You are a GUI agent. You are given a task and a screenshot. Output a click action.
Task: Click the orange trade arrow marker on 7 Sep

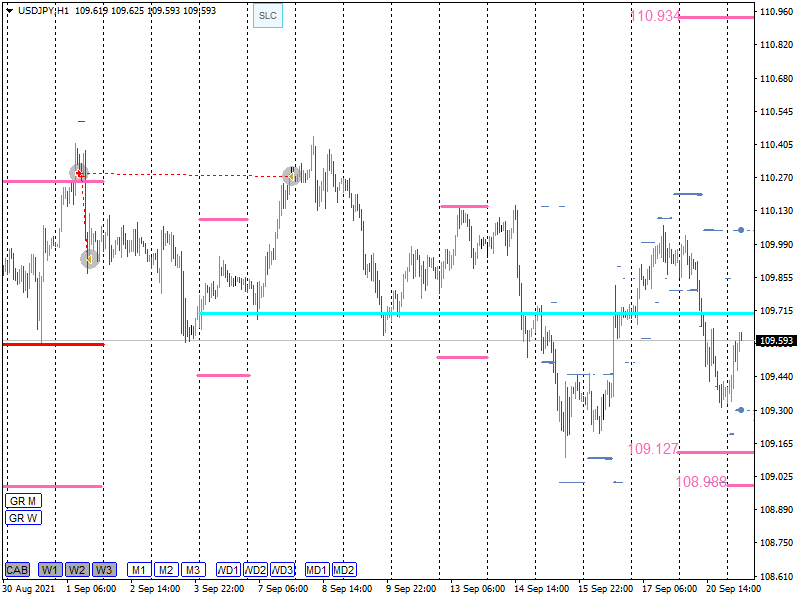[x=291, y=176]
